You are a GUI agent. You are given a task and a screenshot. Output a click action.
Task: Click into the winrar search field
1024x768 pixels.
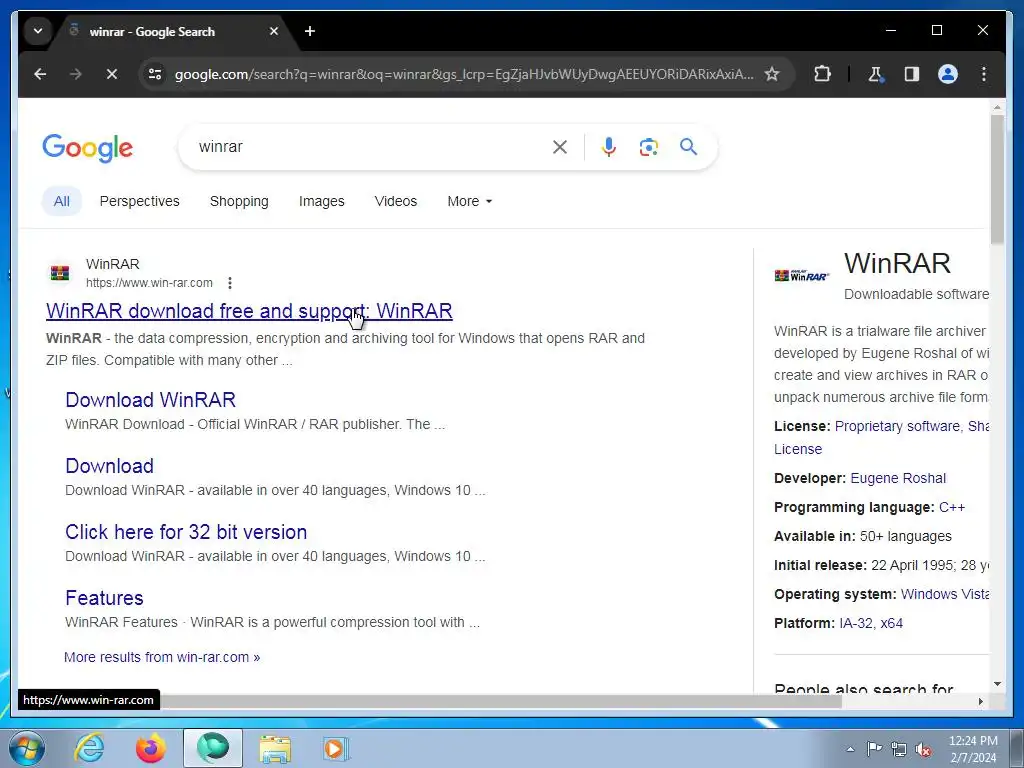tap(369, 147)
